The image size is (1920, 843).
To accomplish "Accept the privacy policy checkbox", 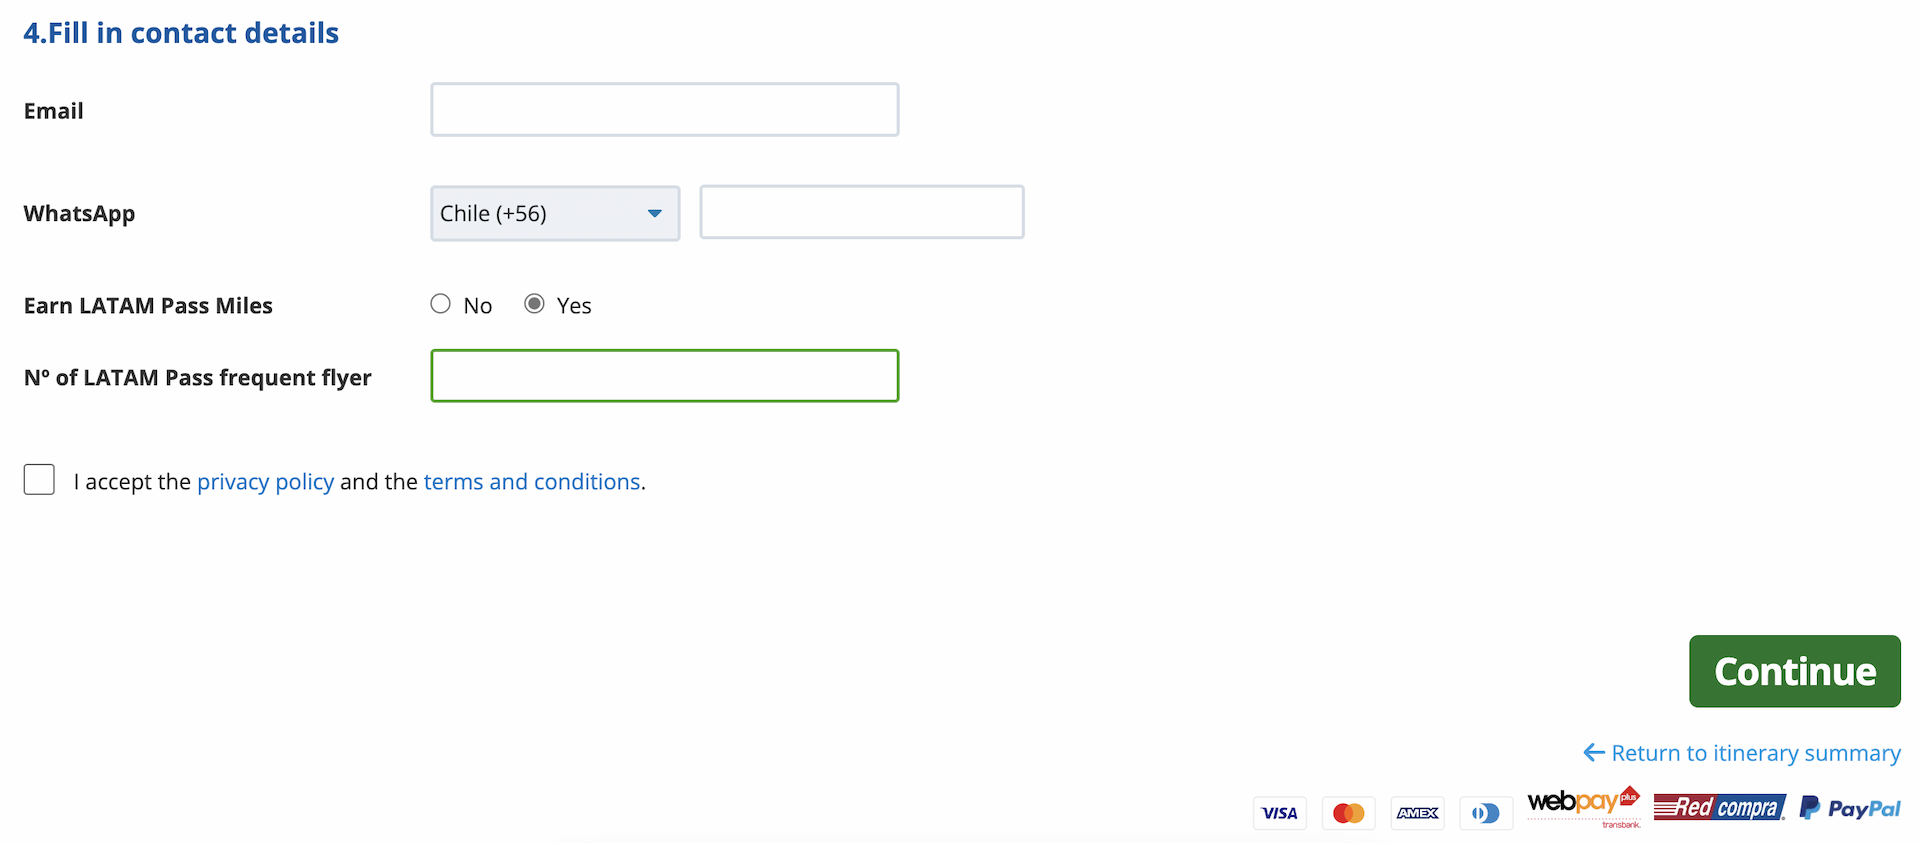I will pyautogui.click(x=39, y=480).
